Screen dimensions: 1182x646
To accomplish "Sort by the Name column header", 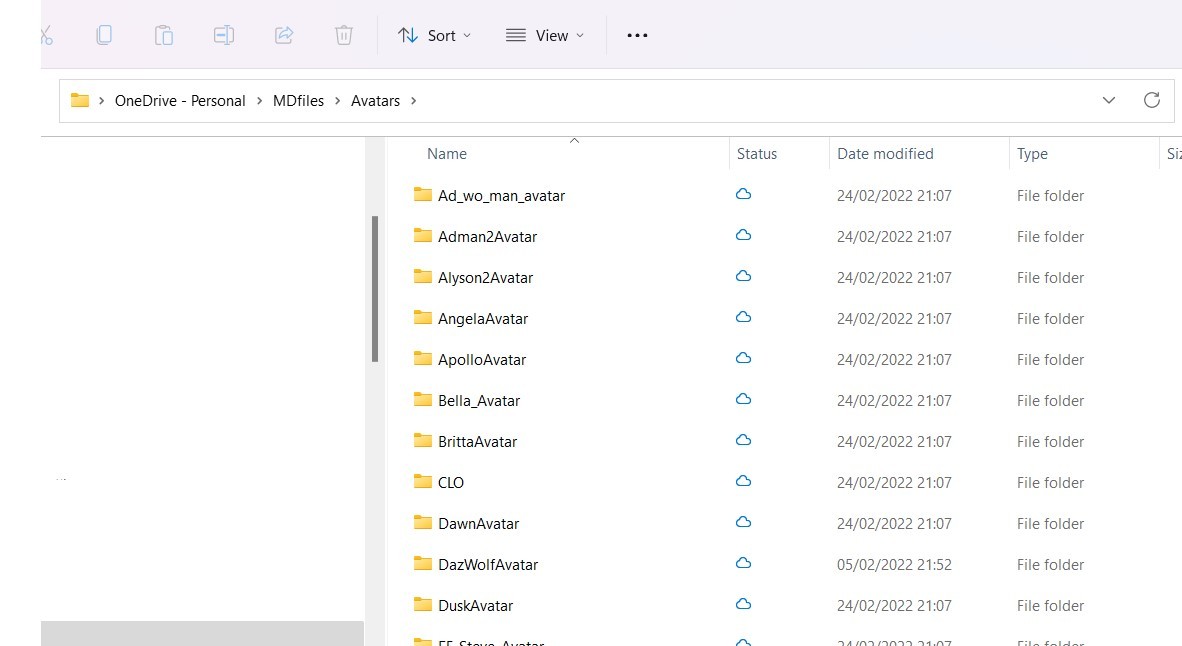I will tap(447, 154).
